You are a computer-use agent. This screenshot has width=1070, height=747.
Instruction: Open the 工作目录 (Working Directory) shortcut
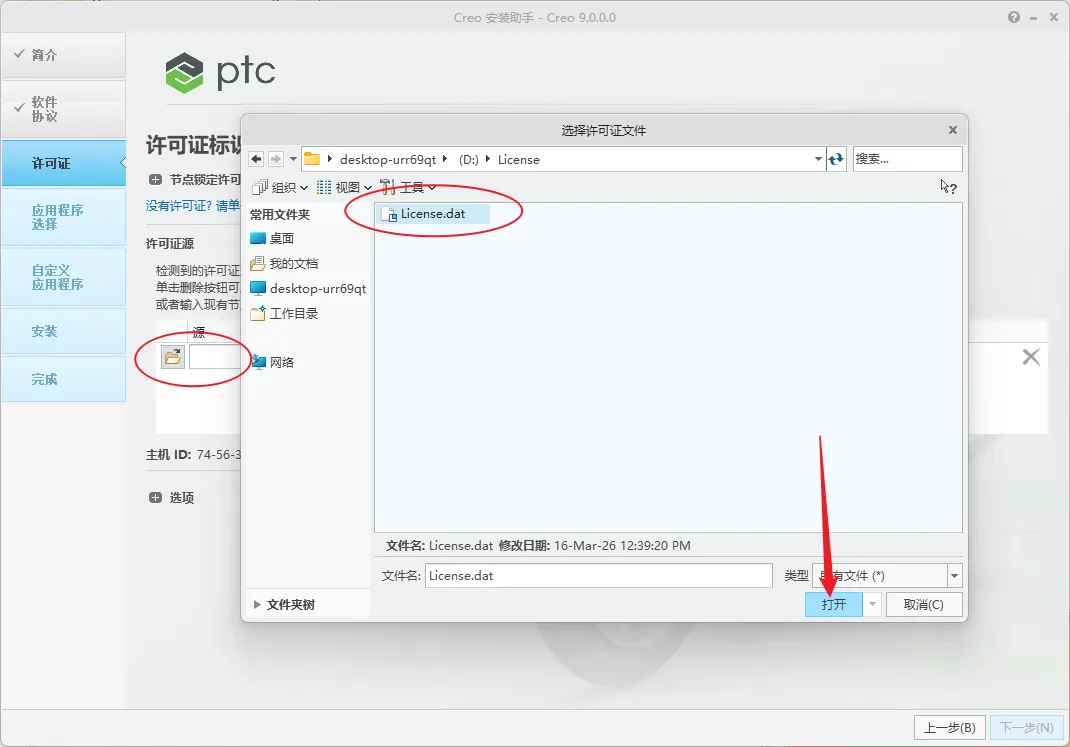tap(285, 314)
